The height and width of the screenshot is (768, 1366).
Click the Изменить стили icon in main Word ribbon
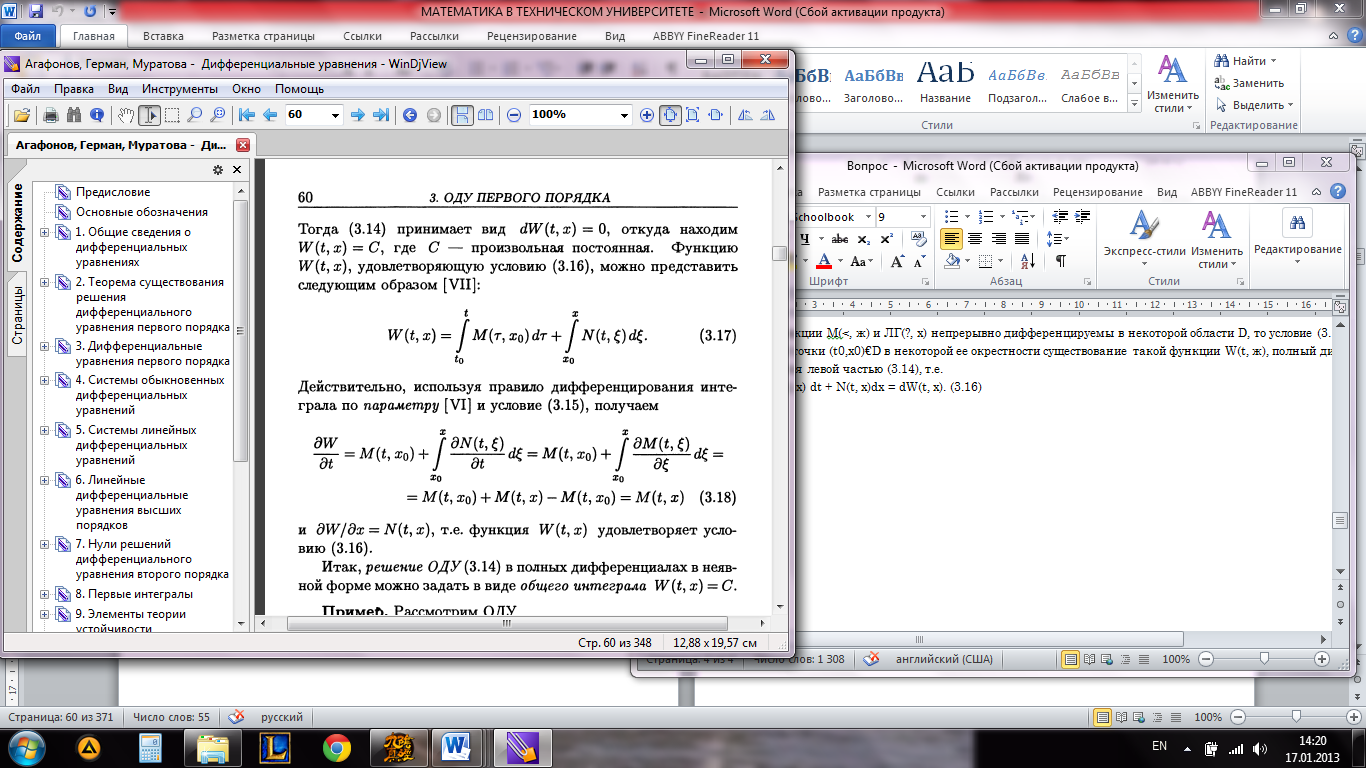tap(1172, 82)
